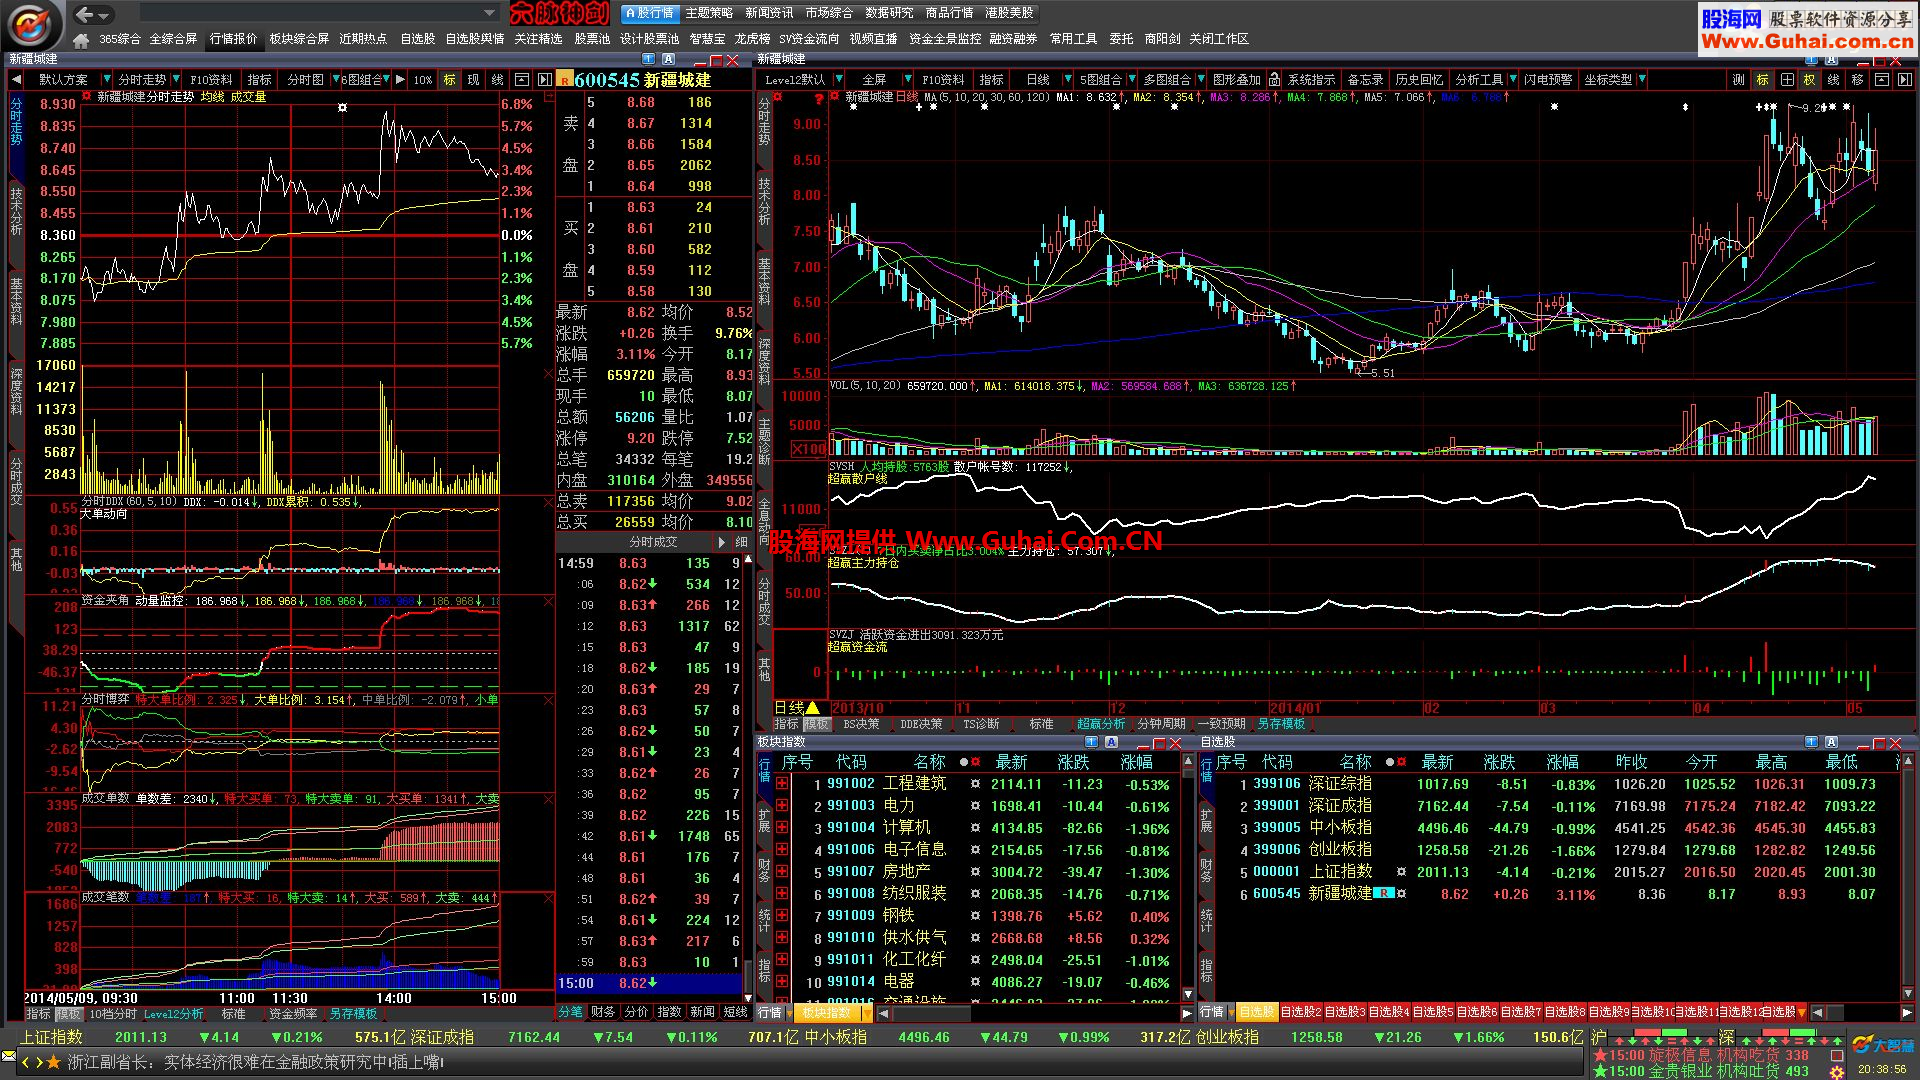Click the 分时成交 expand arrow icon

click(722, 541)
